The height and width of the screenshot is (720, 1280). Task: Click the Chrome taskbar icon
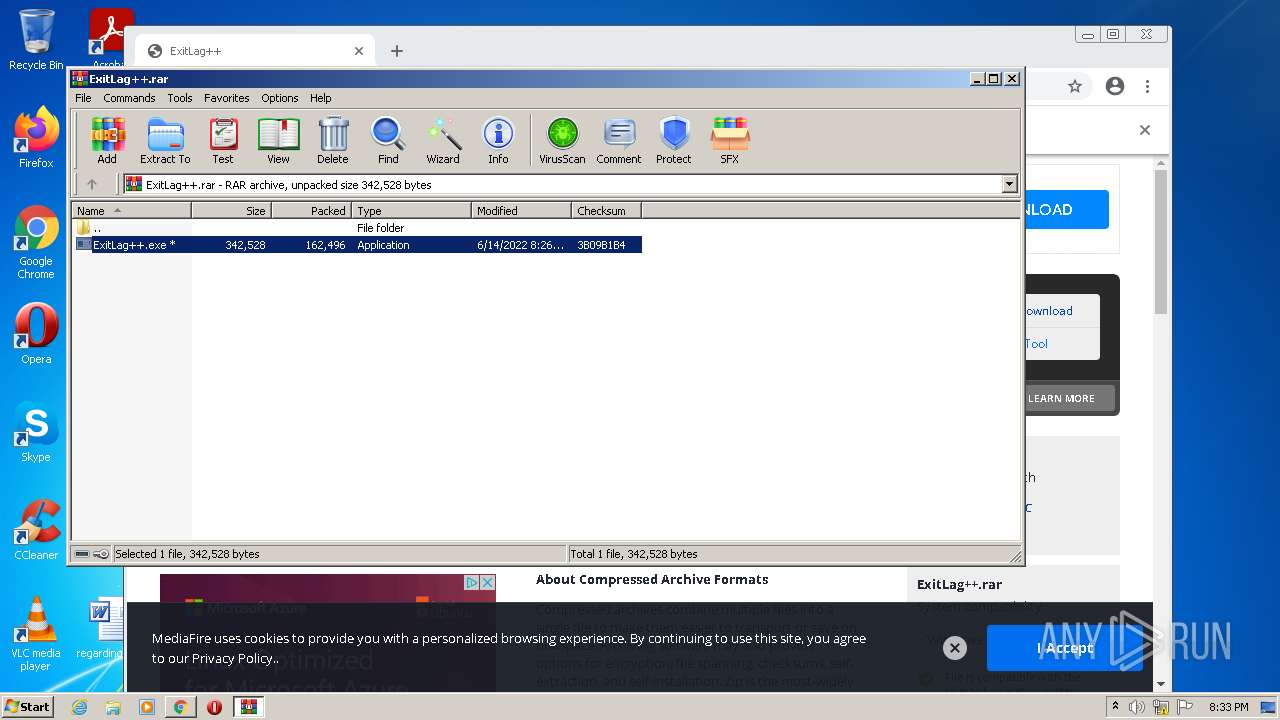coord(180,707)
